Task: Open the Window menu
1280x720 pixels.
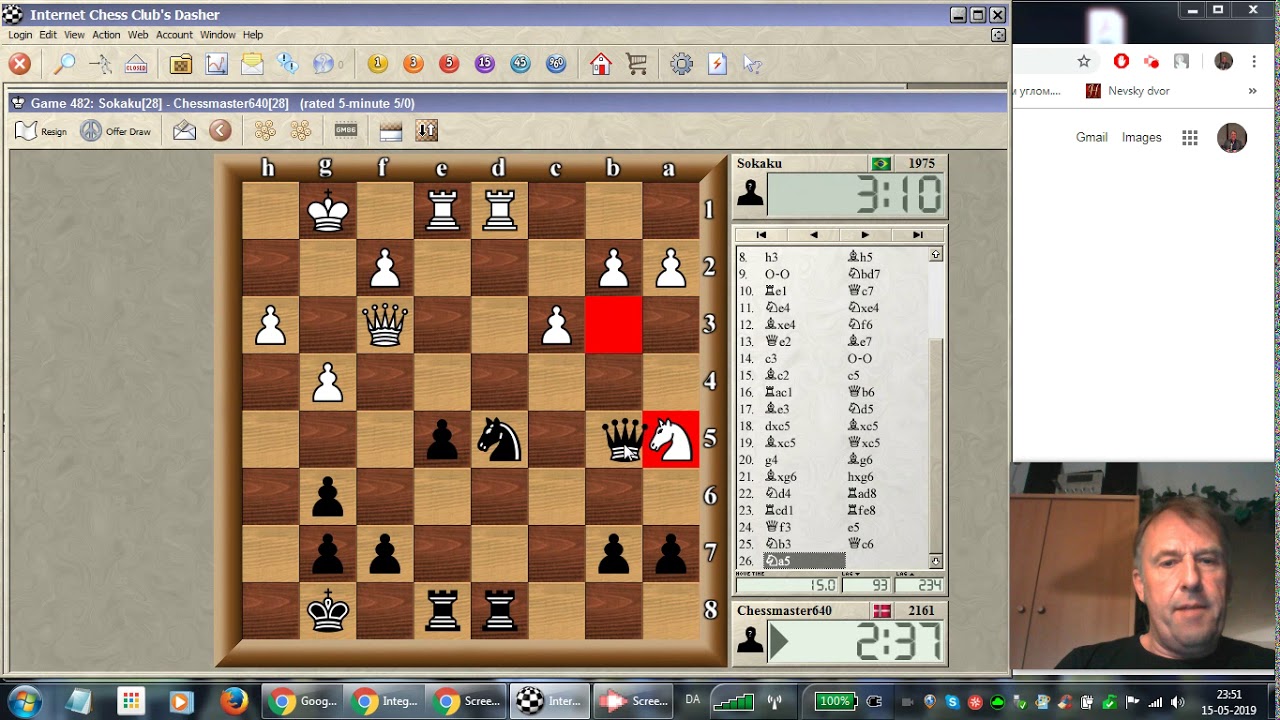Action: point(218,35)
